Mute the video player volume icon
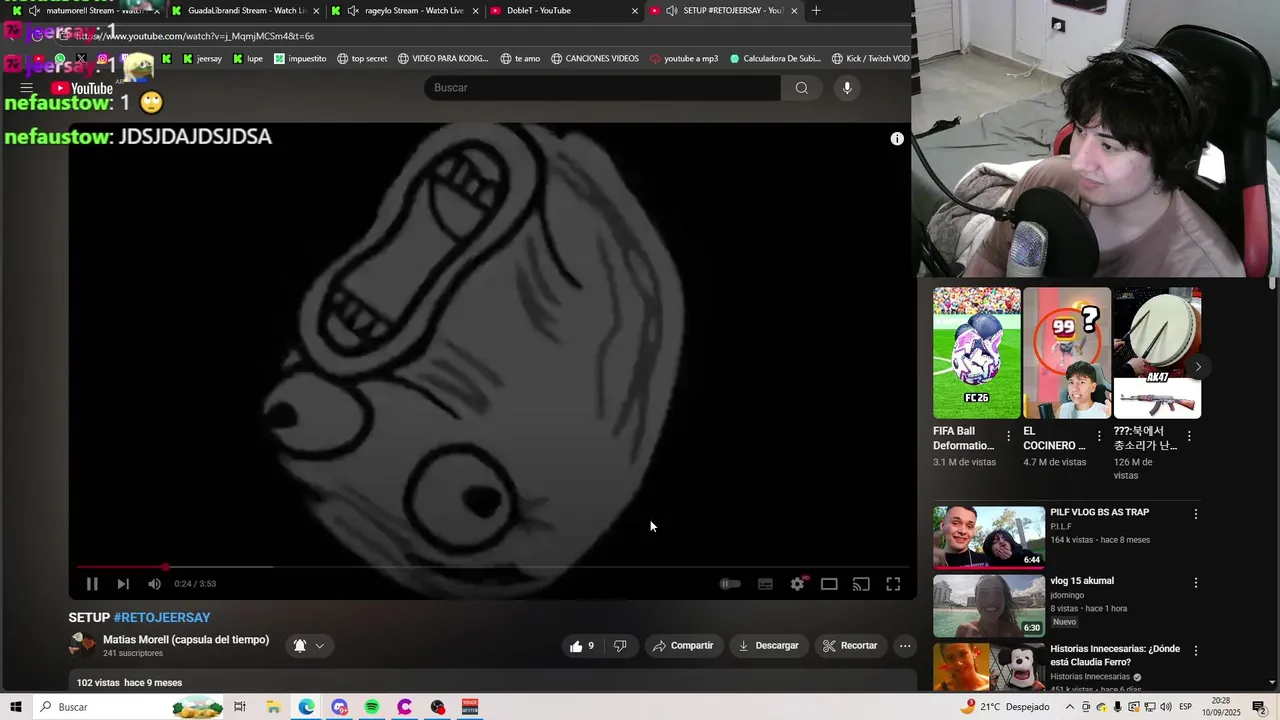The image size is (1280, 720). coord(154,584)
